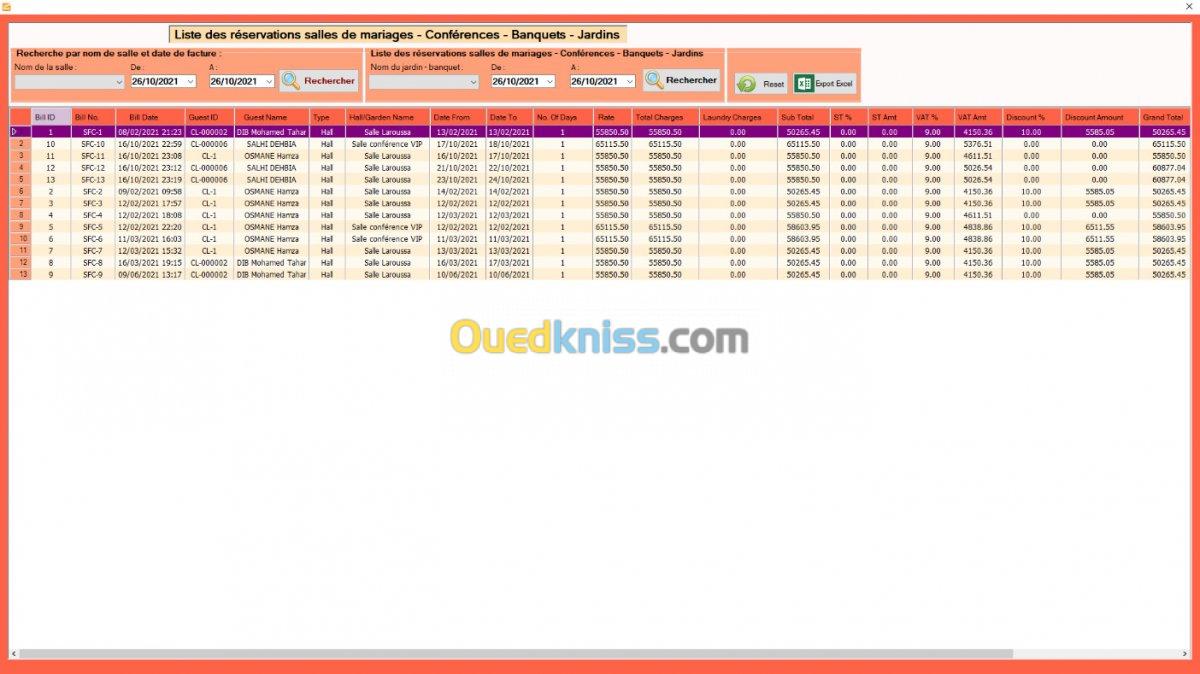Click the No. Of Days column header
1200x674 pixels.
click(563, 117)
